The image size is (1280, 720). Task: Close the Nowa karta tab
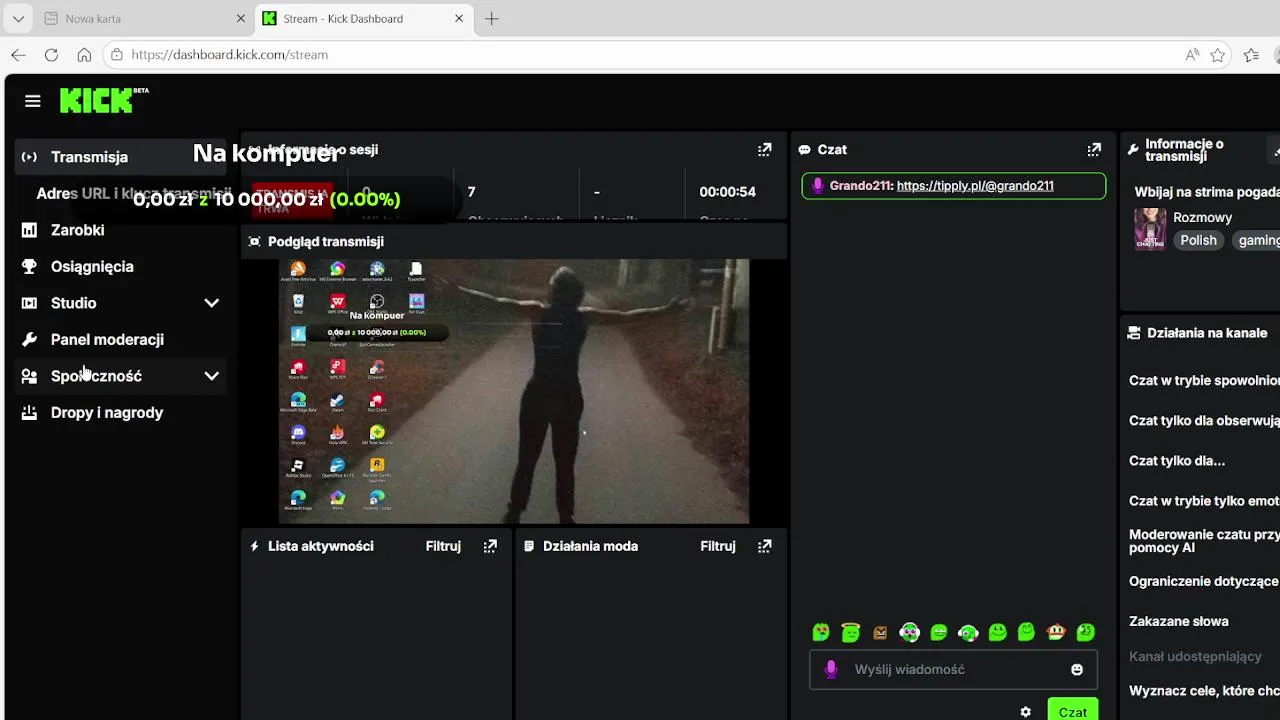(241, 18)
